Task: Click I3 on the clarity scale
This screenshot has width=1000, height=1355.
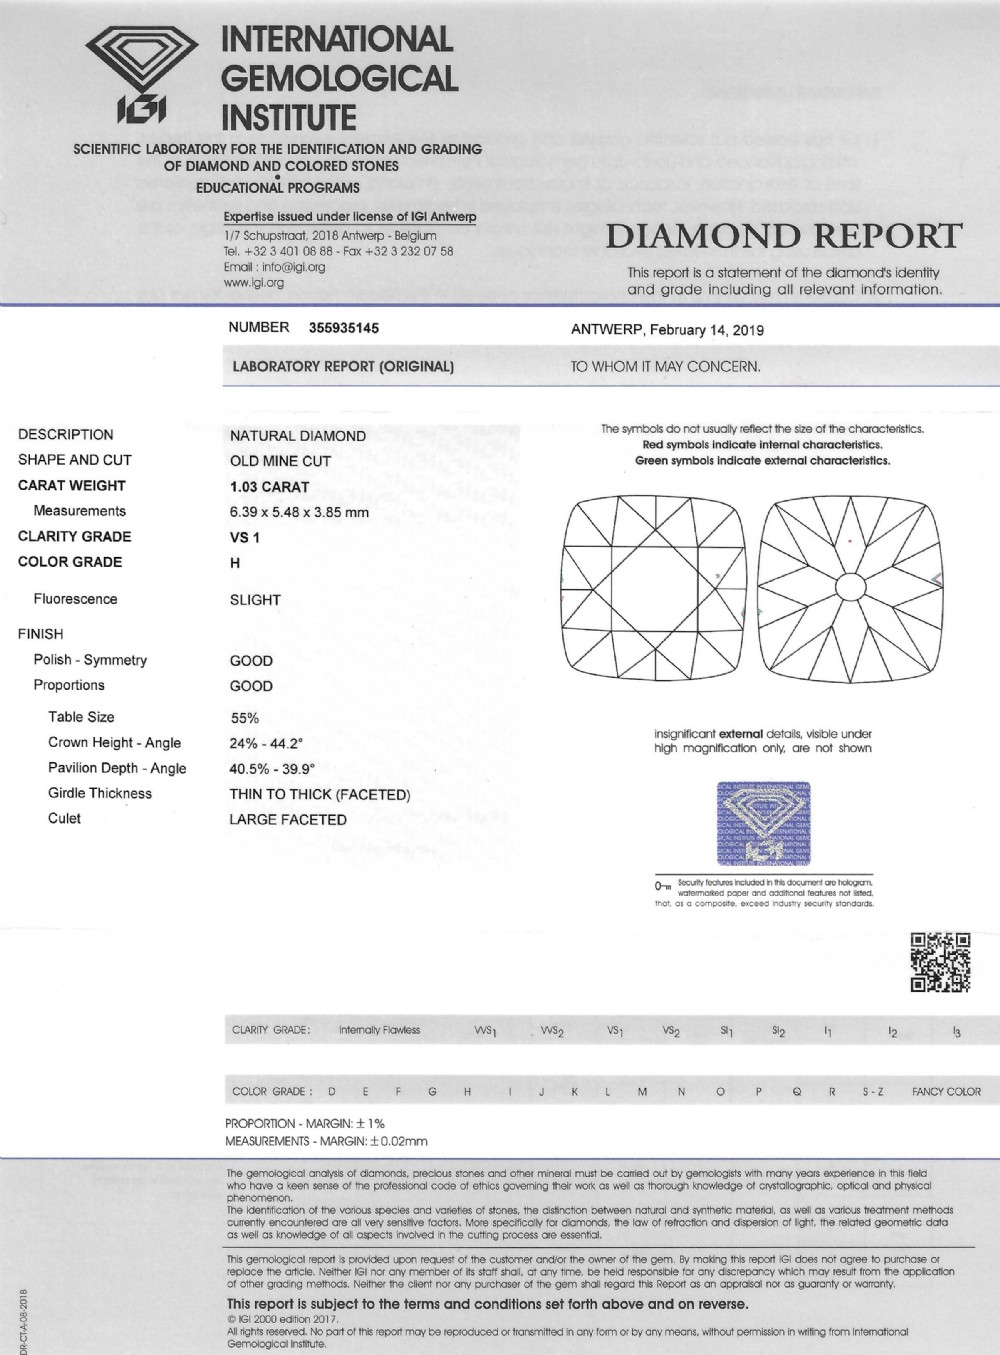Action: coord(957,1032)
